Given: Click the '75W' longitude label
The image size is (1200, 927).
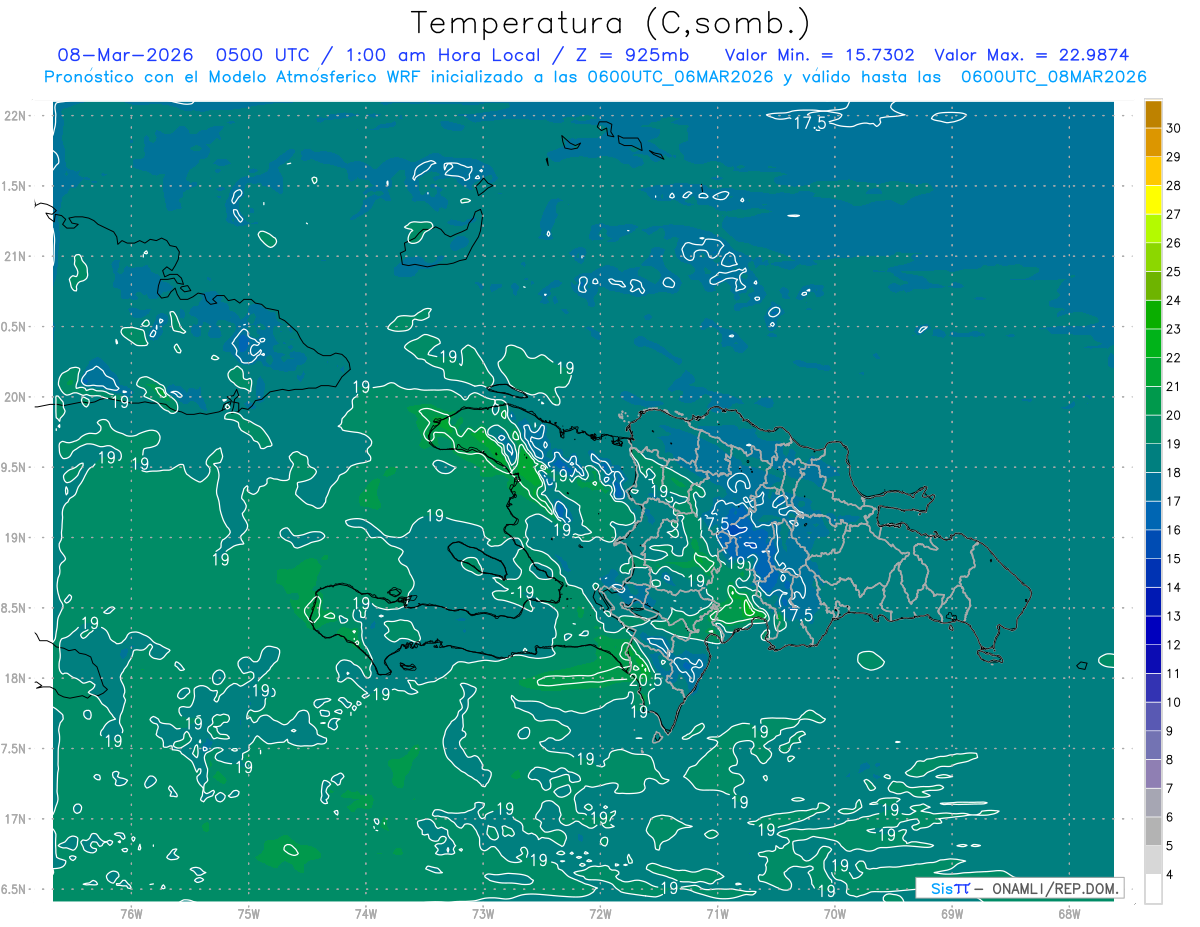Looking at the screenshot, I should tap(249, 913).
